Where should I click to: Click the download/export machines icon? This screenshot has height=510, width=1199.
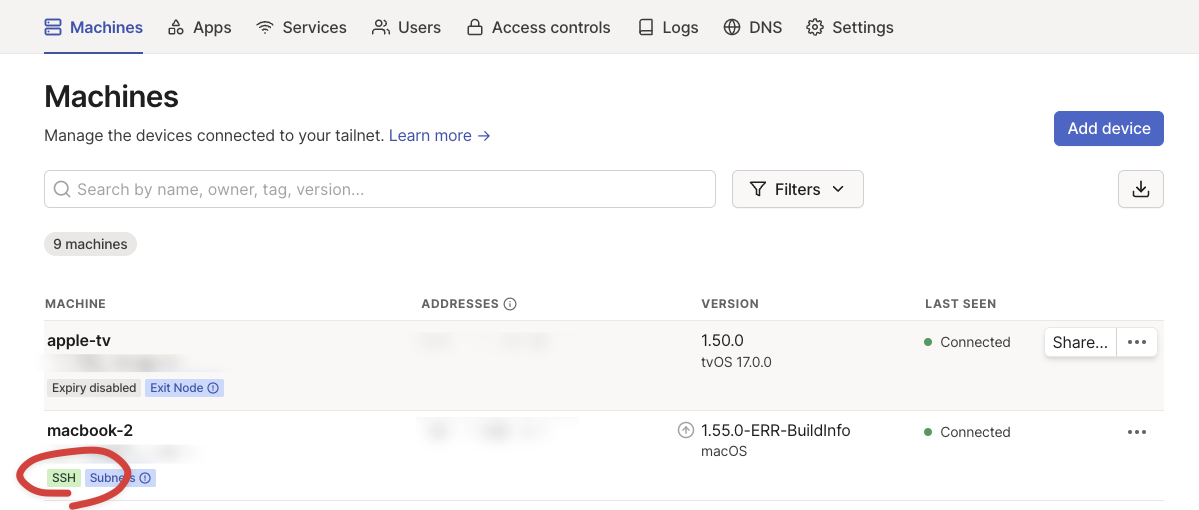(x=1140, y=189)
